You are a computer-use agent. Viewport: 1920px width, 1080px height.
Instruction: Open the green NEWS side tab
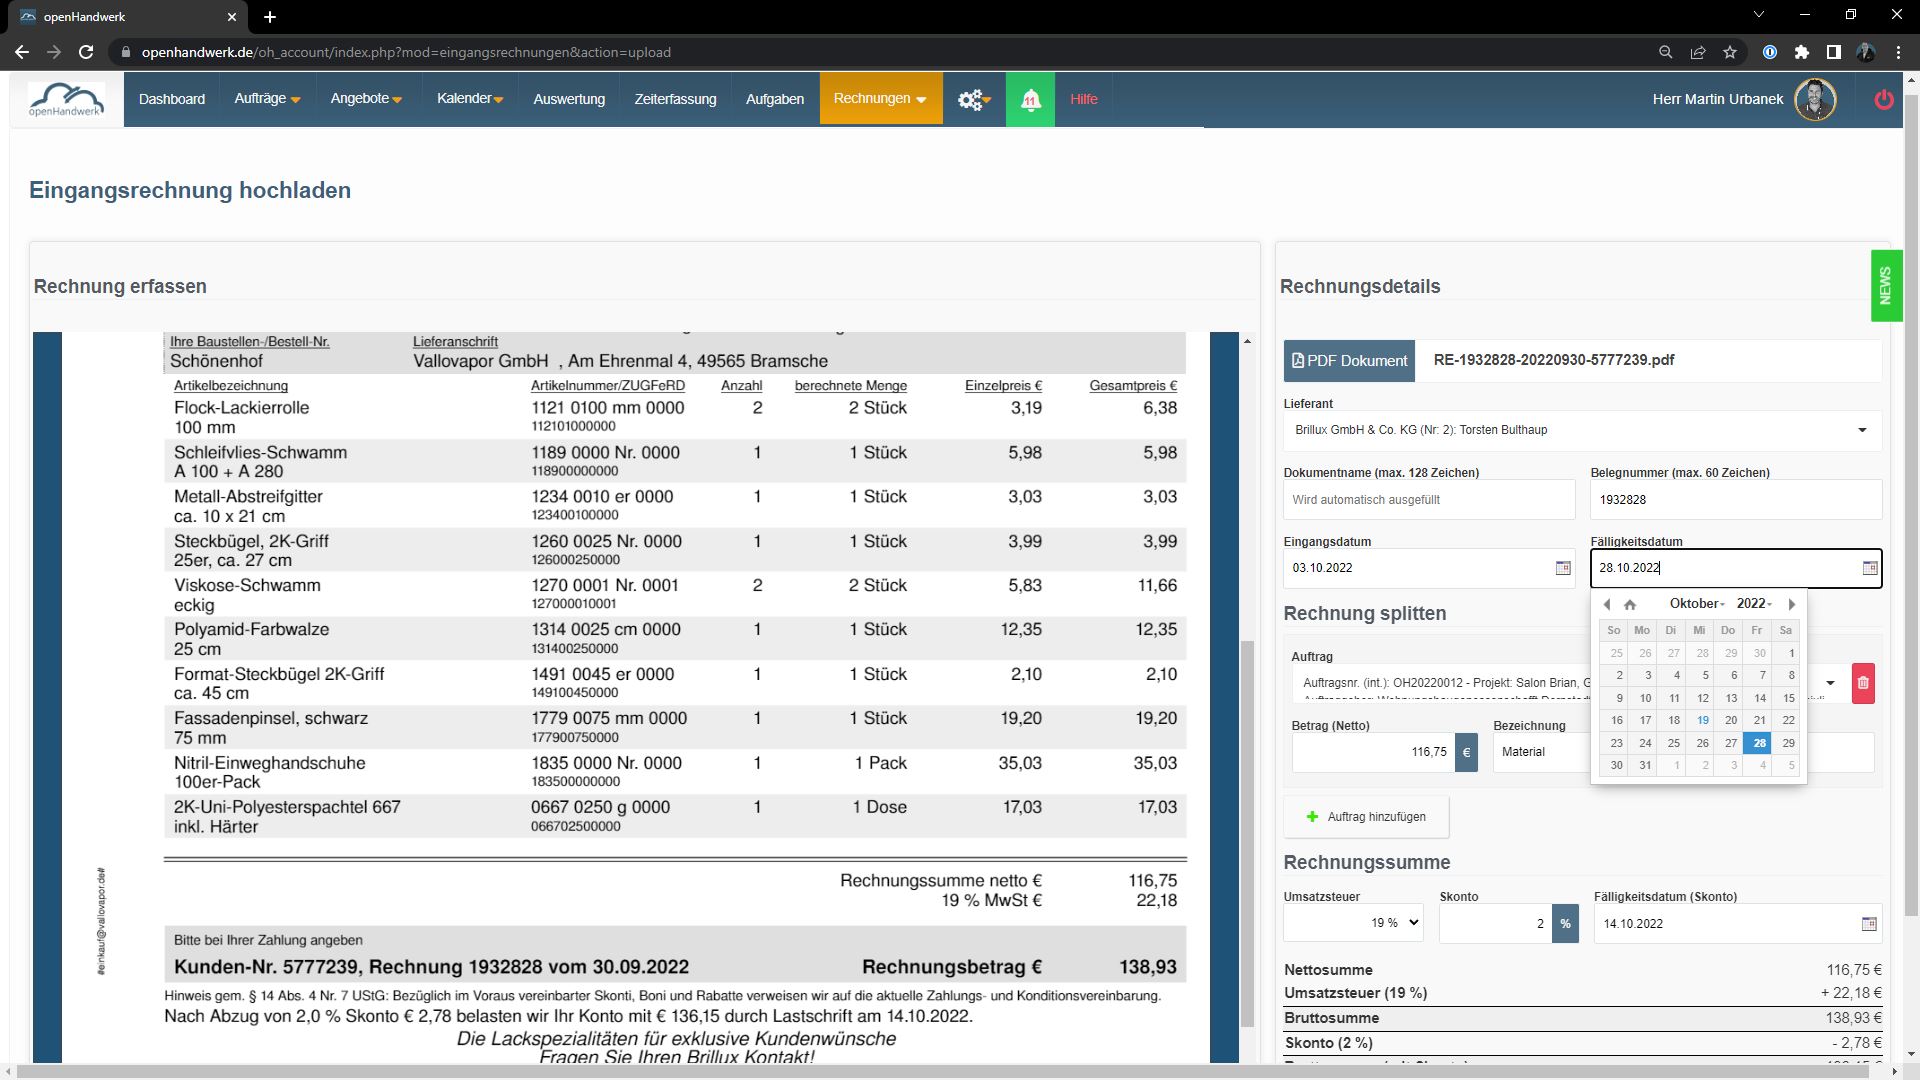pos(1885,286)
